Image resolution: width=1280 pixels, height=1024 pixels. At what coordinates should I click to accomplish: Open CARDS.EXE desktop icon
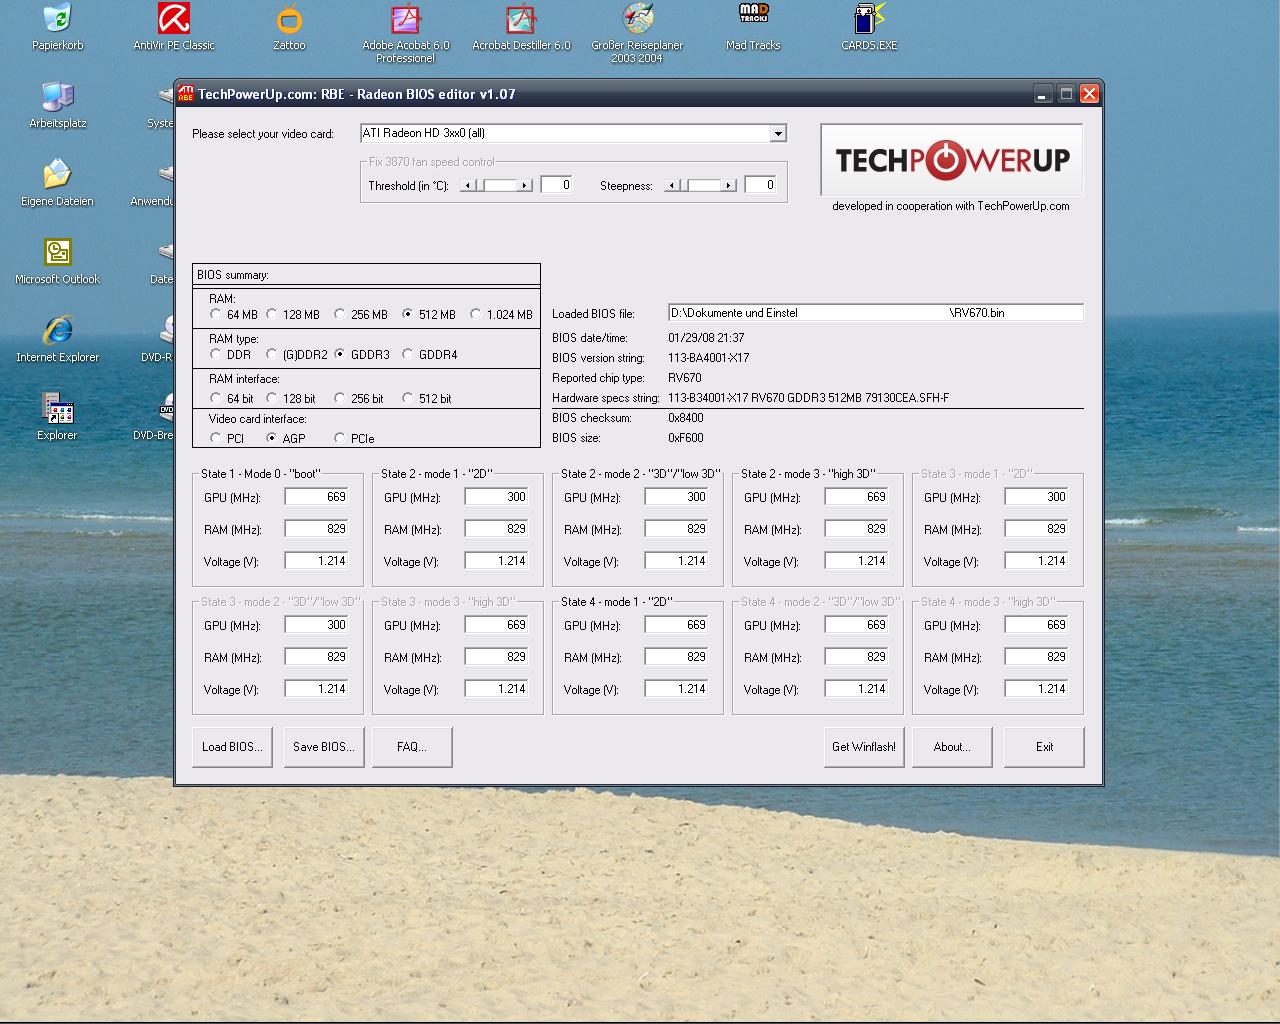coord(869,27)
